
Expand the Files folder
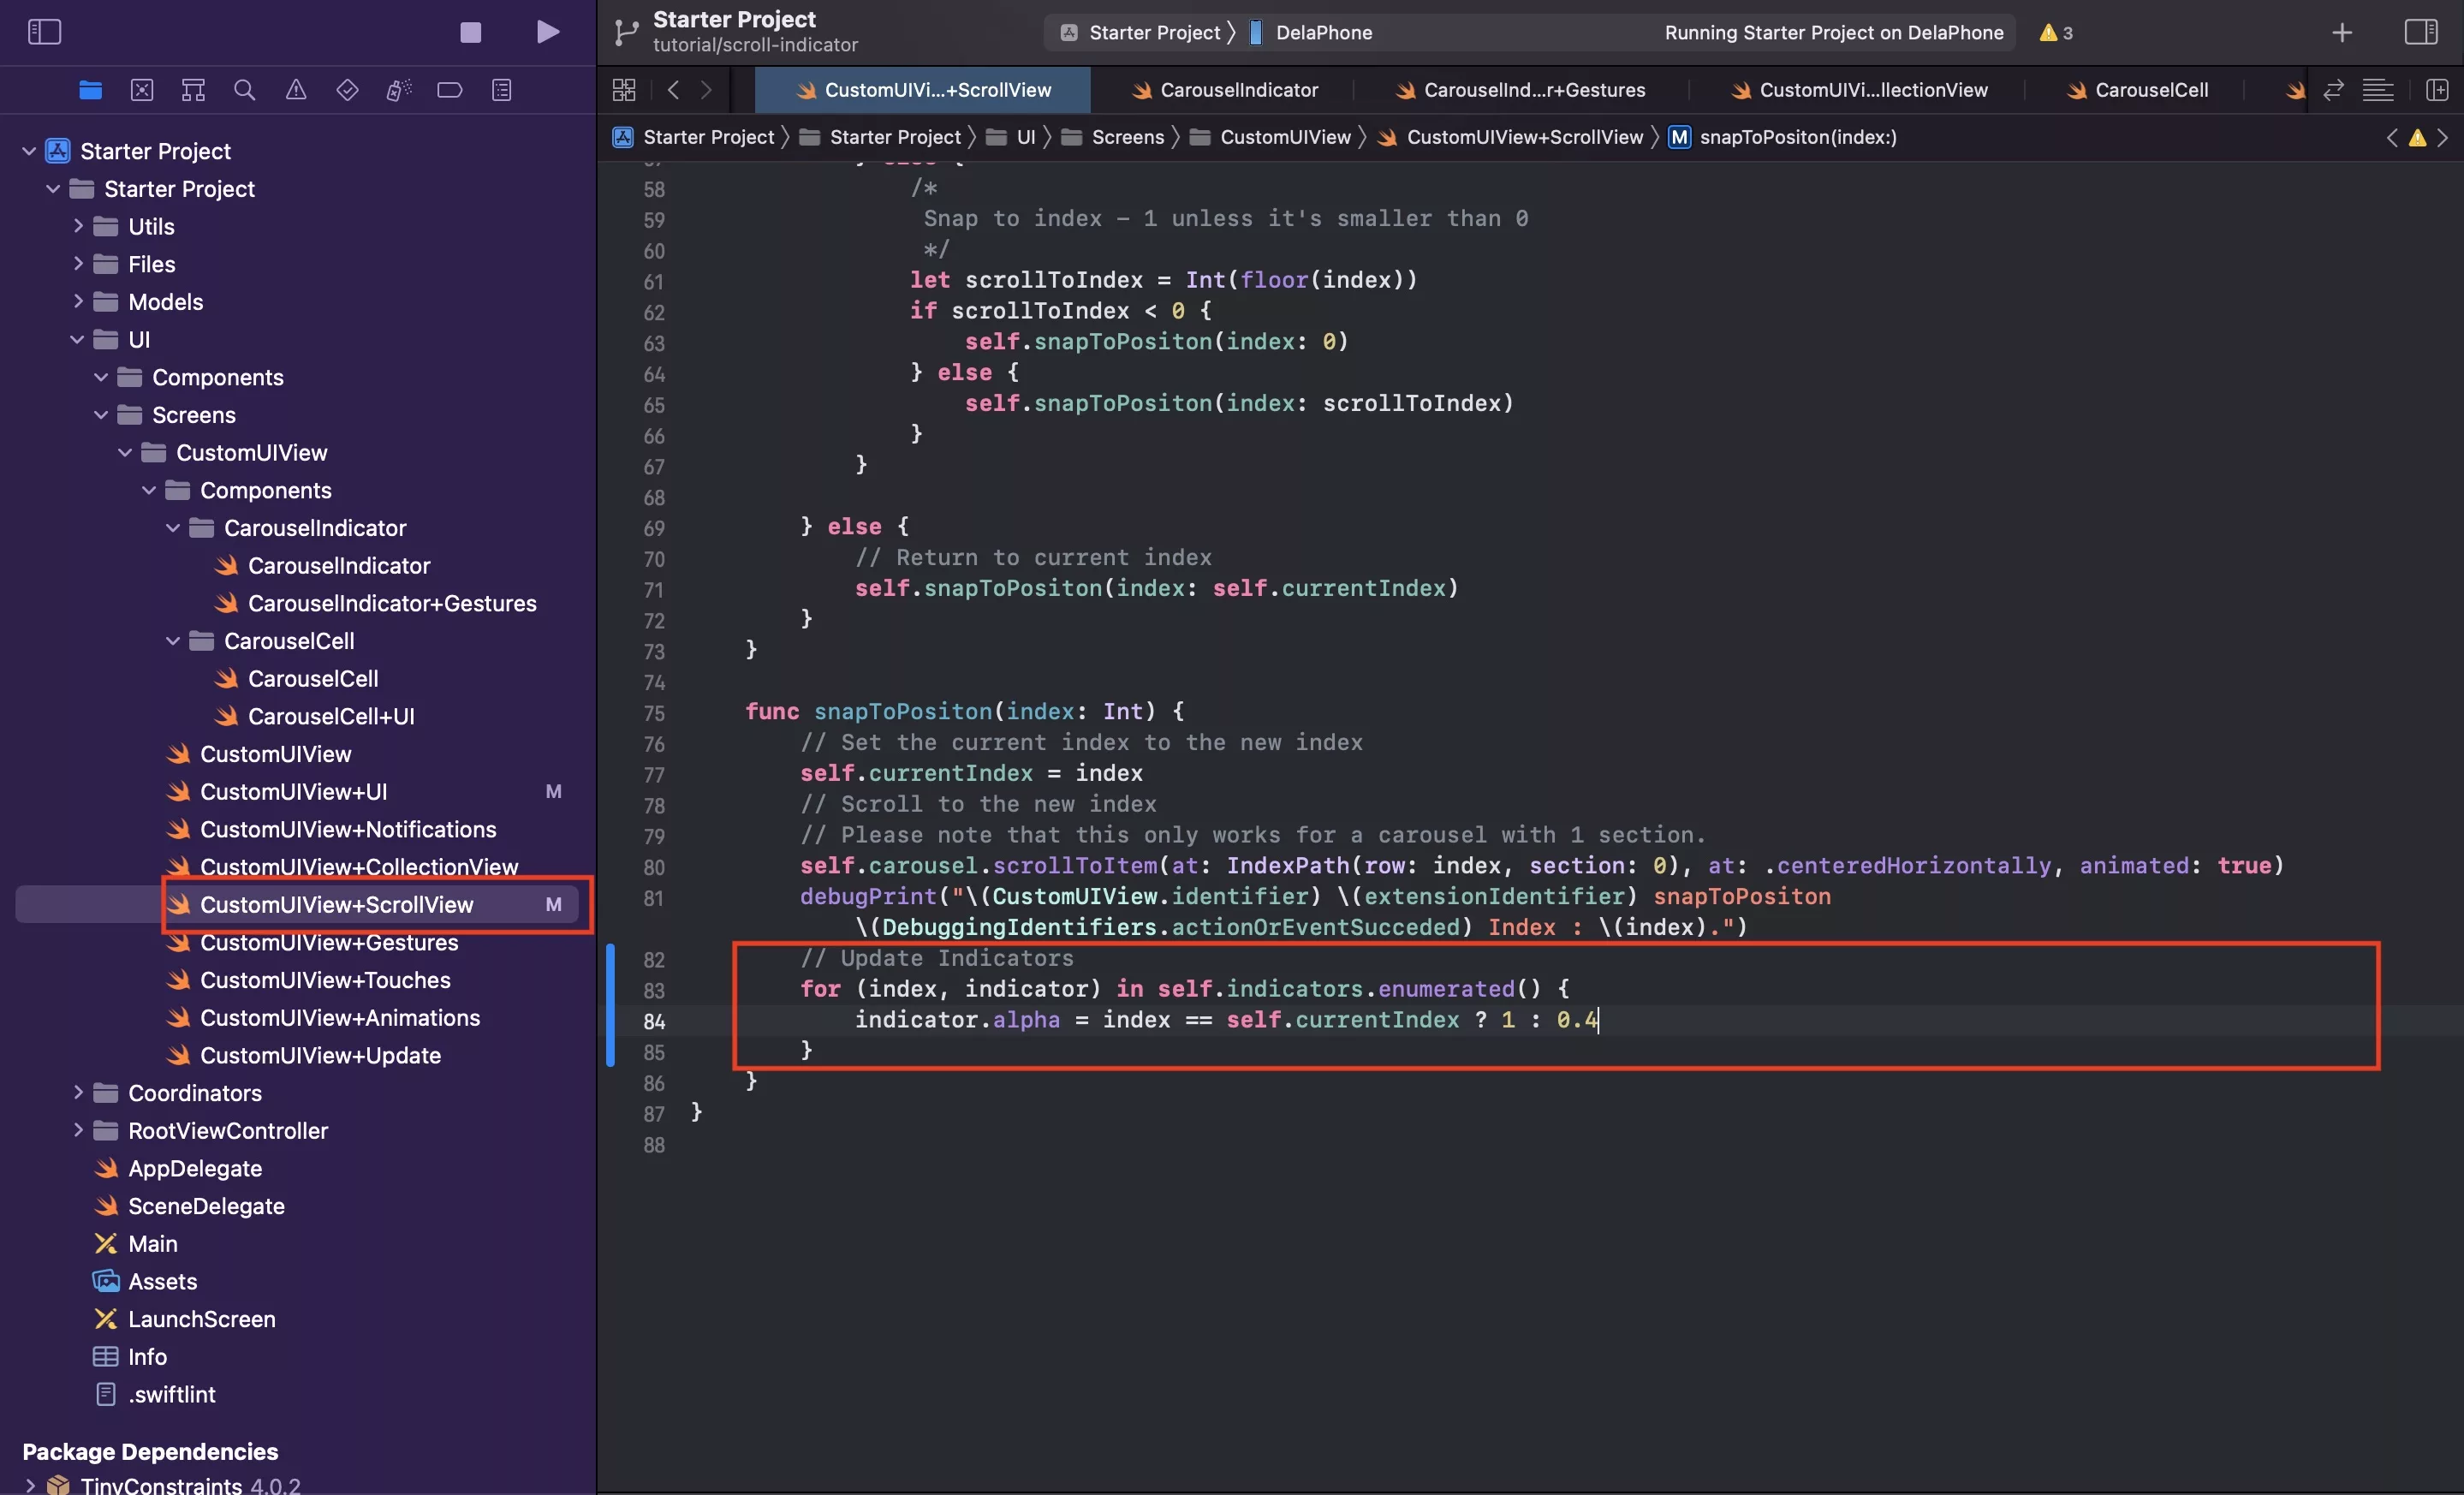(x=78, y=264)
